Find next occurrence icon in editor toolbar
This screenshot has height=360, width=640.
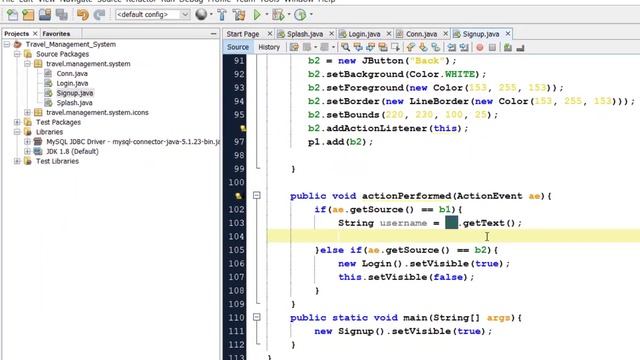point(370,47)
